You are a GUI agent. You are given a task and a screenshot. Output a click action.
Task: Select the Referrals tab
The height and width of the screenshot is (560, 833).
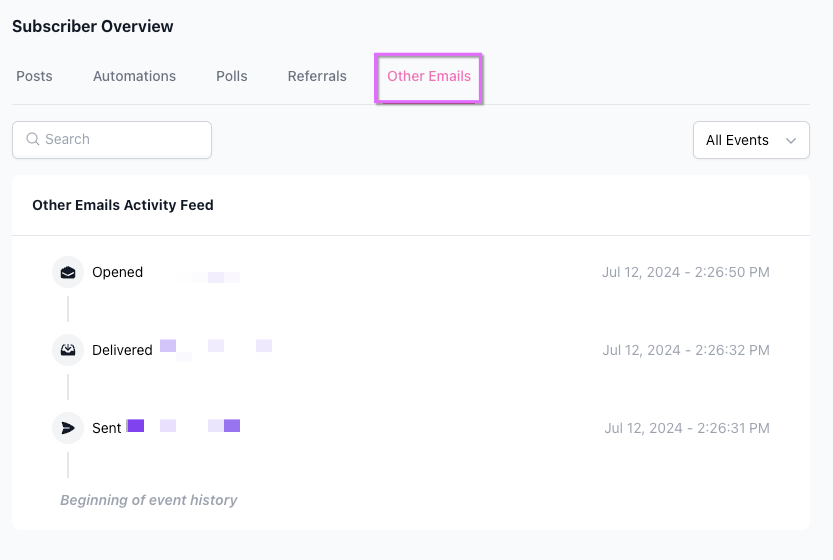pyautogui.click(x=317, y=76)
